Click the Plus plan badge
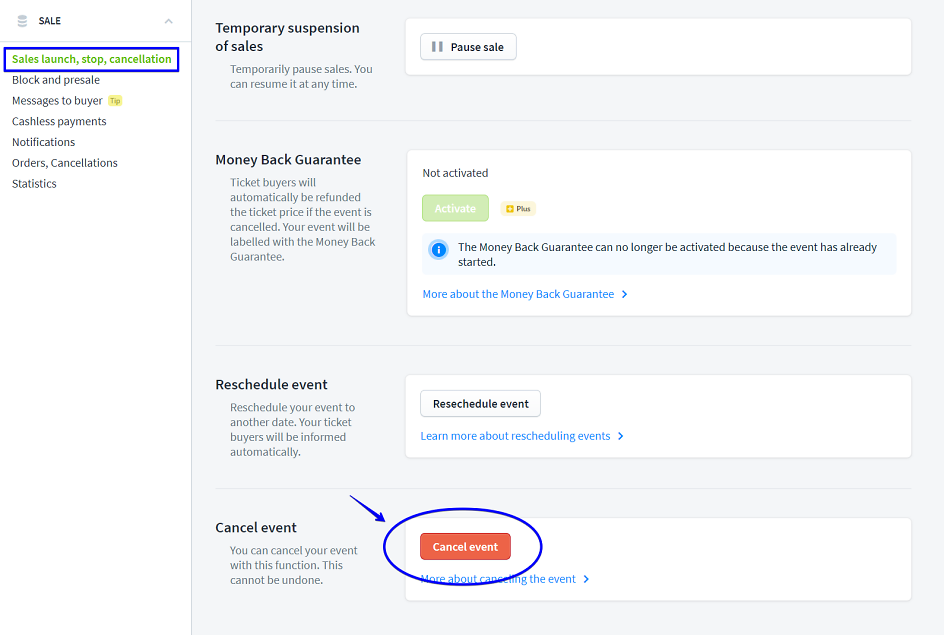 coord(518,209)
